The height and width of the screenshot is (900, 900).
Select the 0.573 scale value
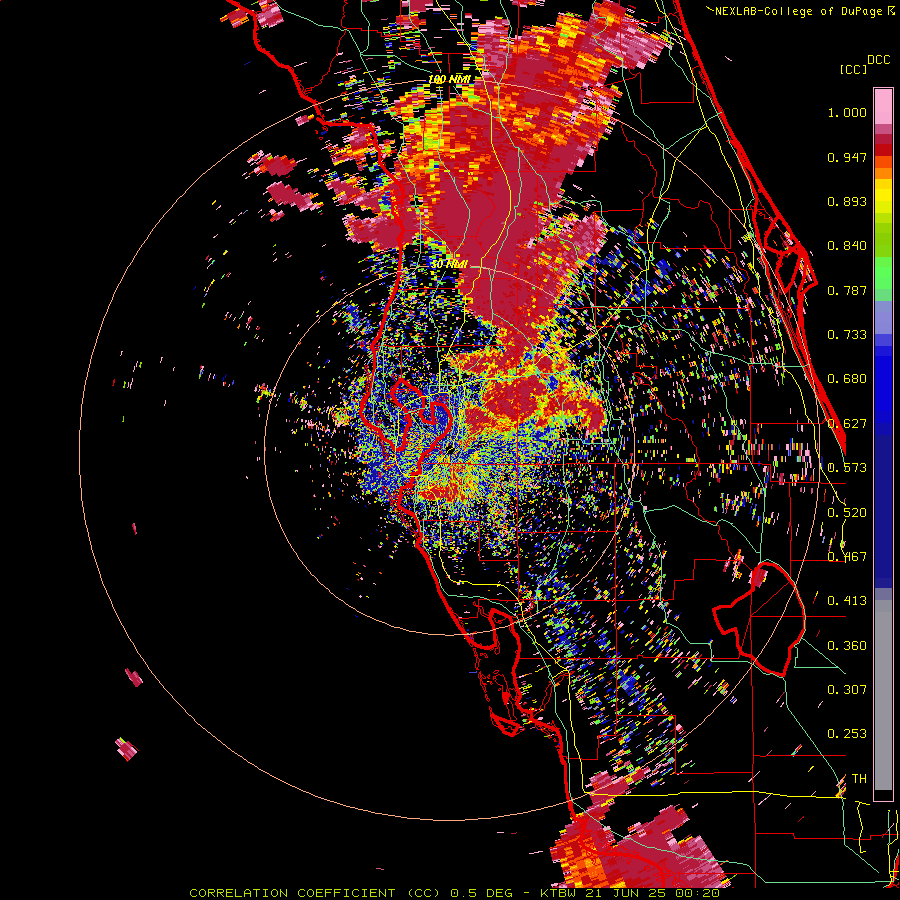point(847,468)
